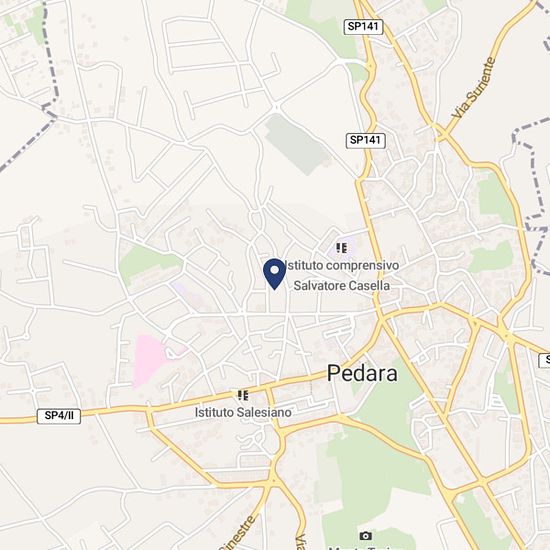Click the topmost SP141 road shield

(x=363, y=27)
